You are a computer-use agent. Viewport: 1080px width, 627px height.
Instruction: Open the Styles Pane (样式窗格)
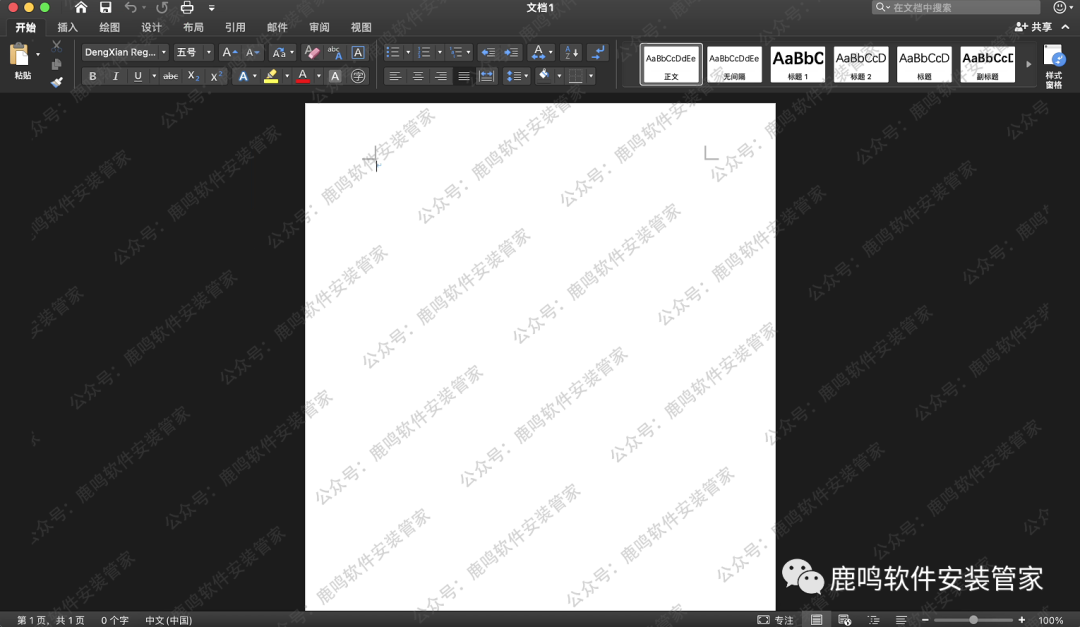[x=1054, y=66]
